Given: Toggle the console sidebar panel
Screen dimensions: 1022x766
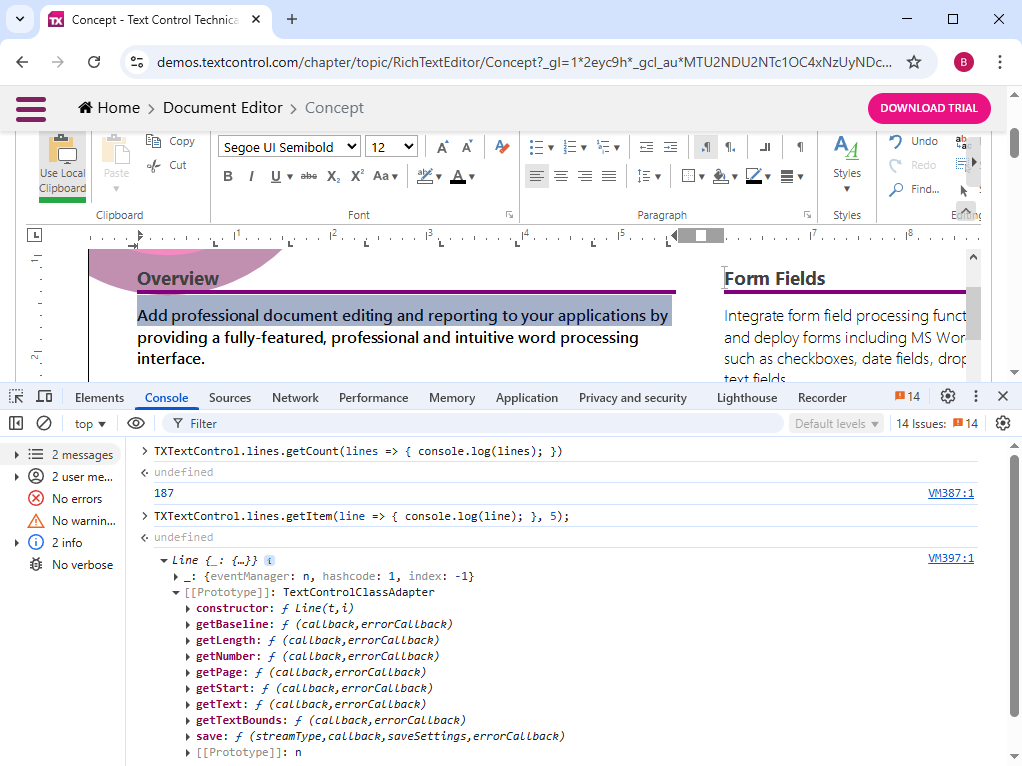Looking at the screenshot, I should click(x=16, y=423).
